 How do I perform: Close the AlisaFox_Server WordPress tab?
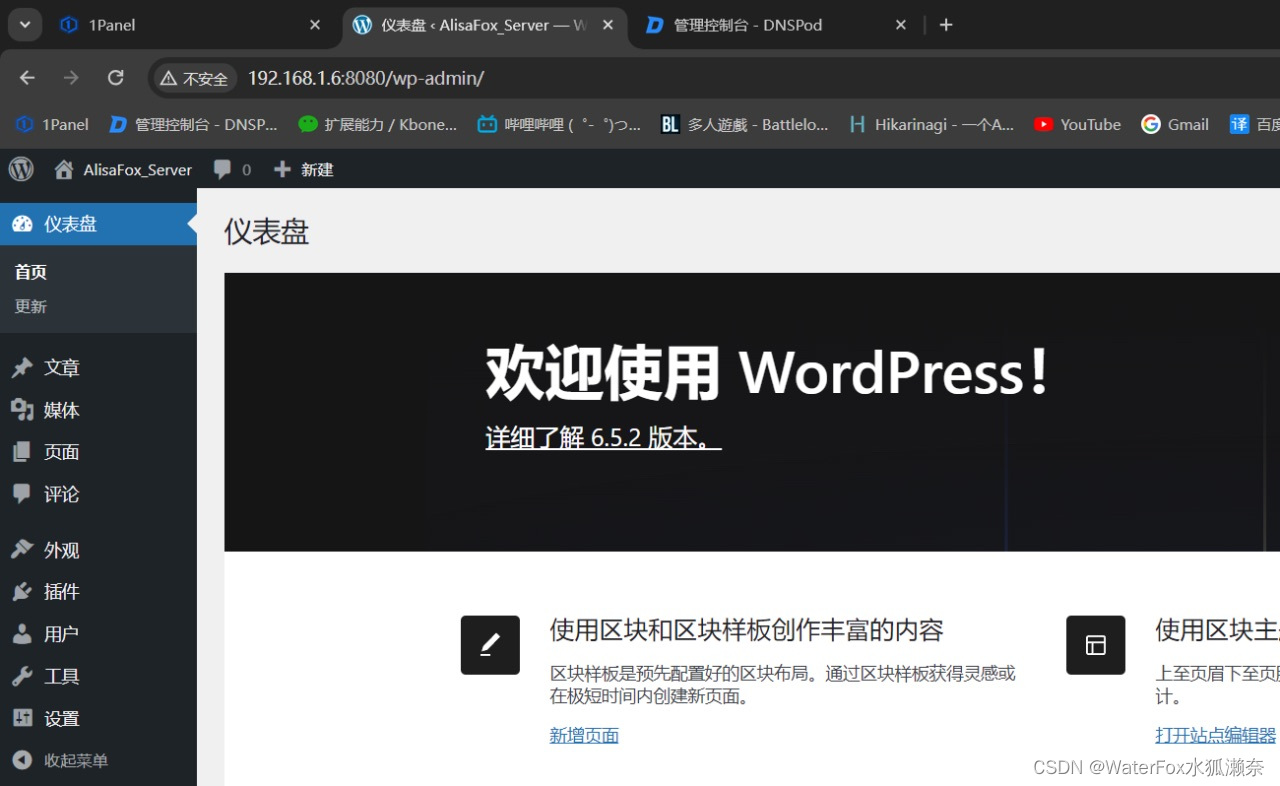[606, 25]
